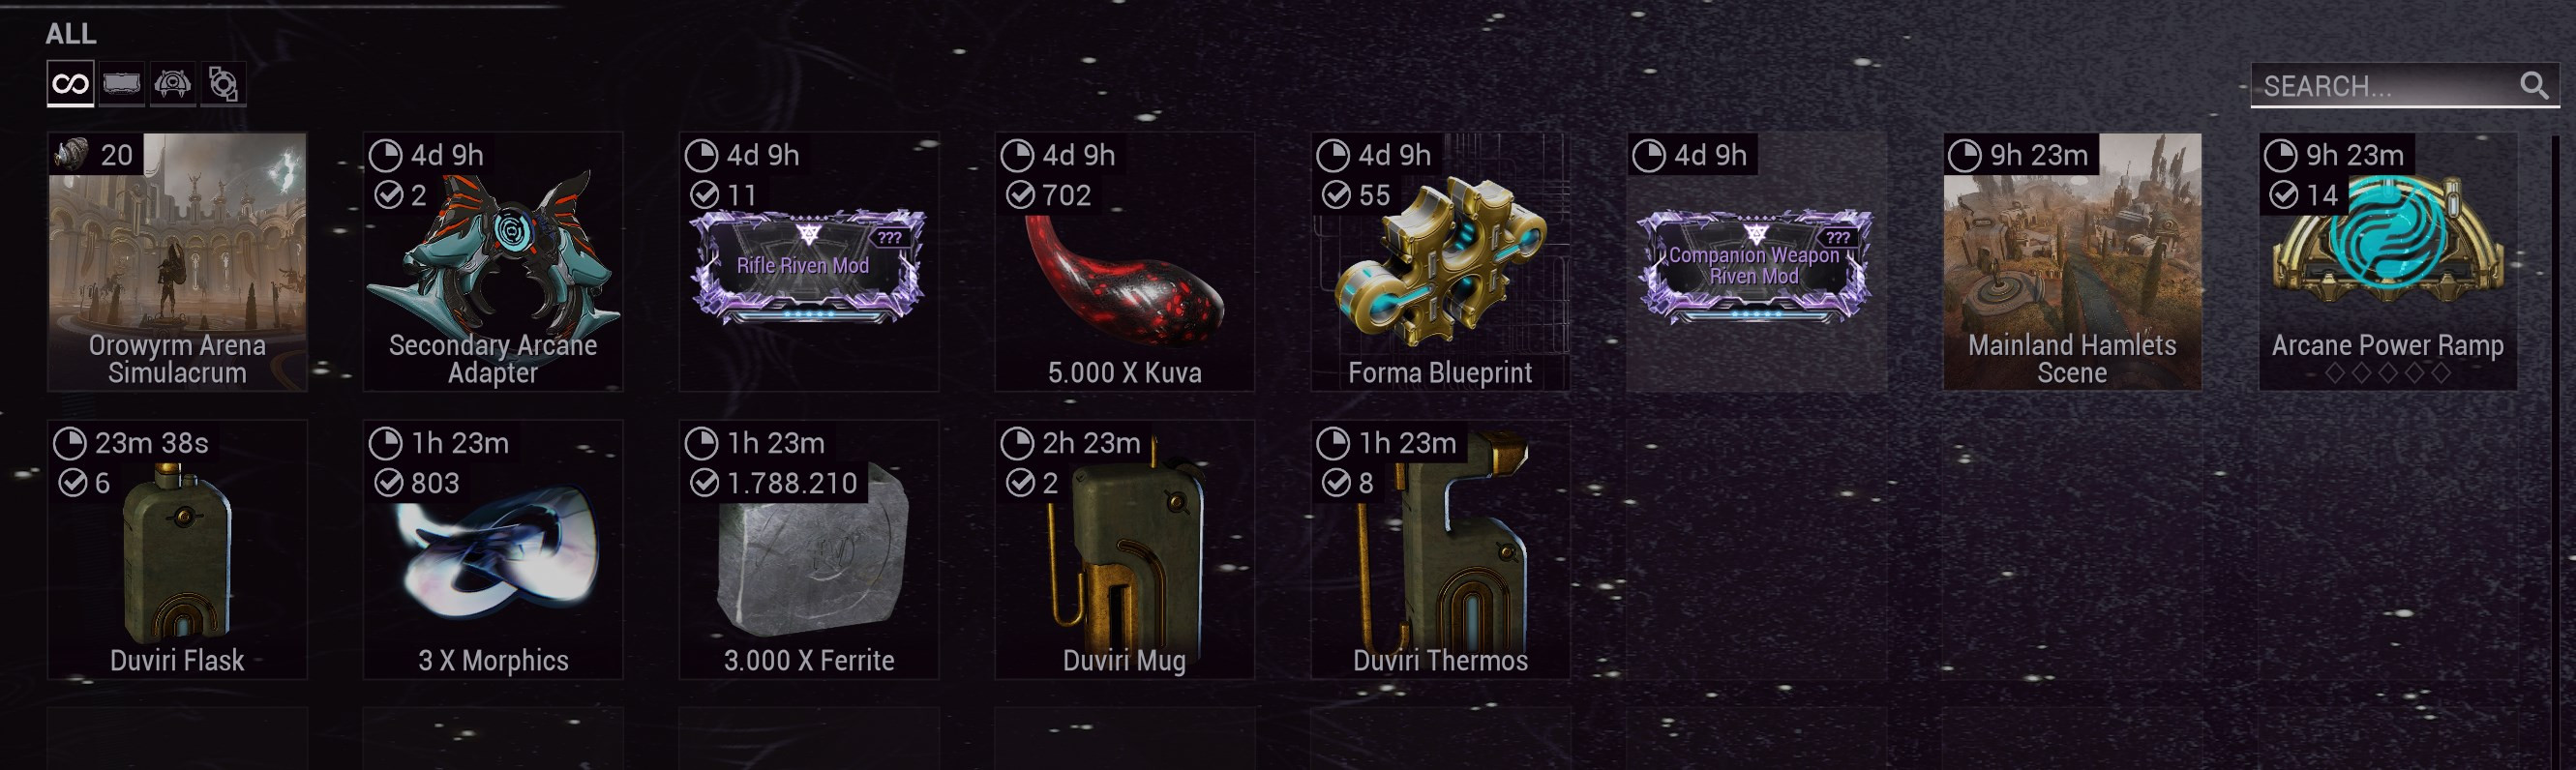Click the ALL category heading
Screen dimensions: 2576x770
coord(71,34)
